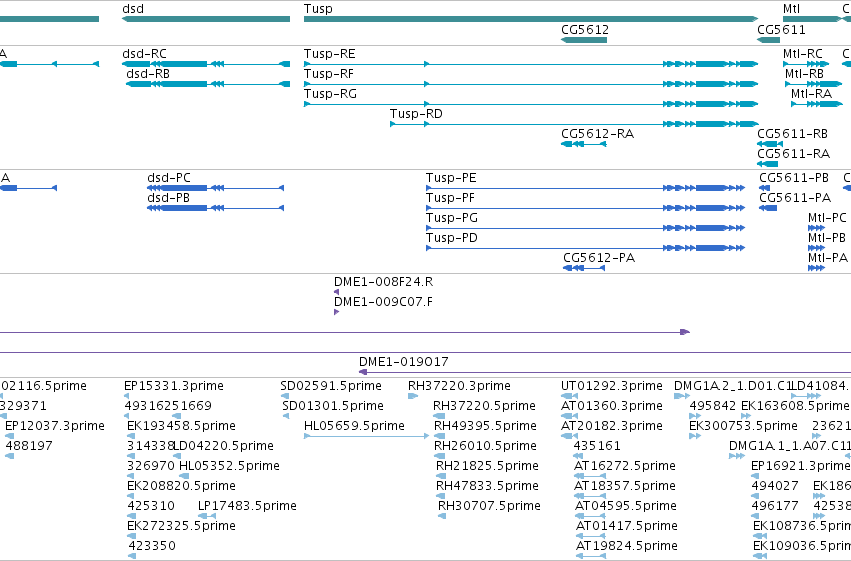851x561 pixels.
Task: Click the CG5611 gene span
Action: pos(769,40)
